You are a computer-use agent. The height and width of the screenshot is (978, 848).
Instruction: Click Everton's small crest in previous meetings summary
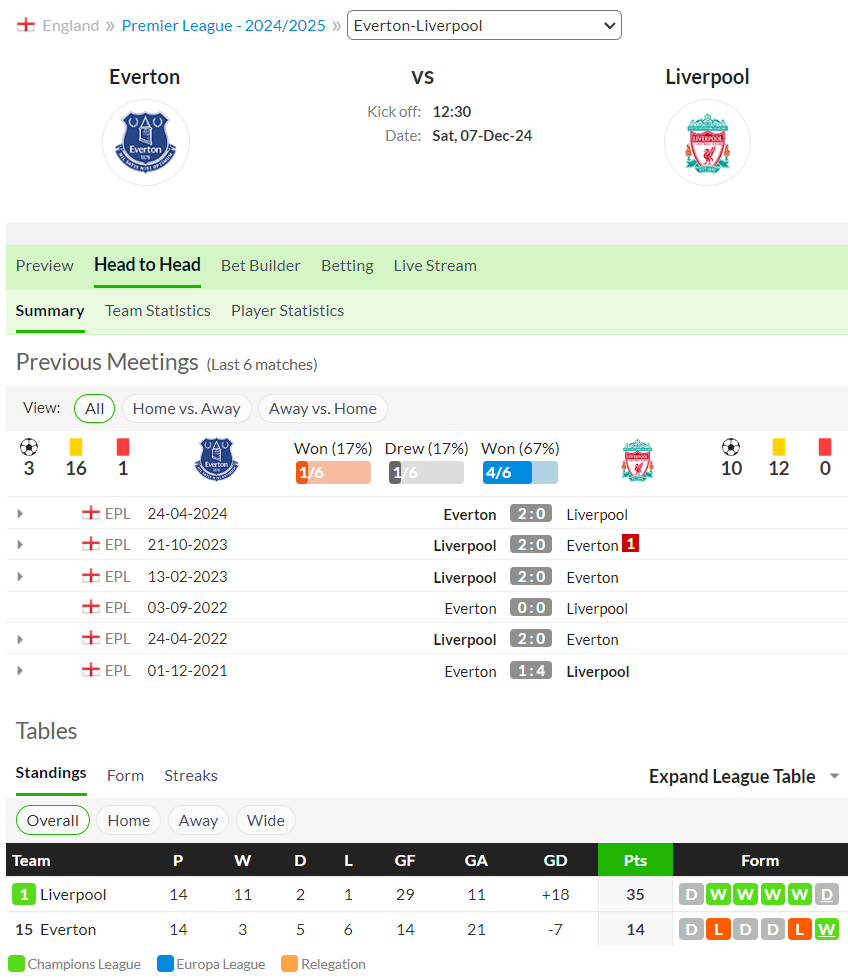(x=216, y=459)
